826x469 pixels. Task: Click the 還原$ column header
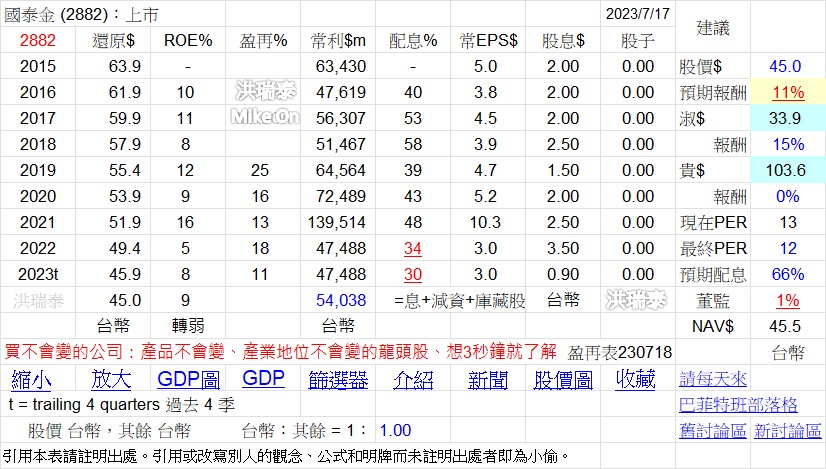pos(113,41)
